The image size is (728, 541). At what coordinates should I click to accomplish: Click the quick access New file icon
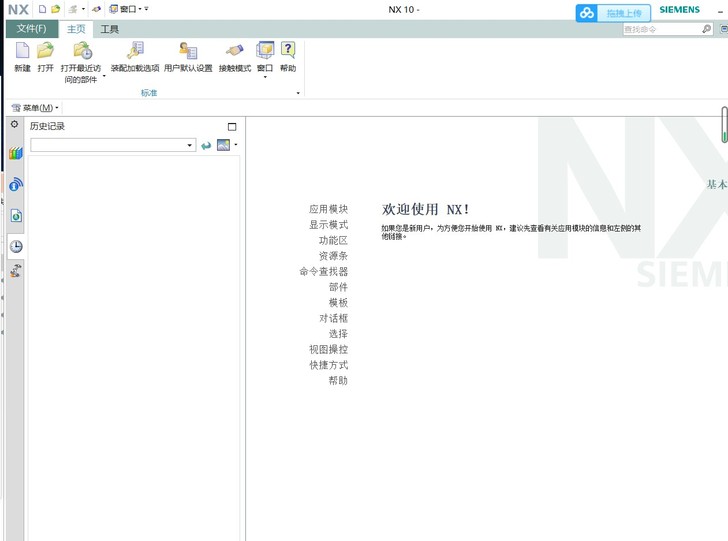click(x=42, y=9)
